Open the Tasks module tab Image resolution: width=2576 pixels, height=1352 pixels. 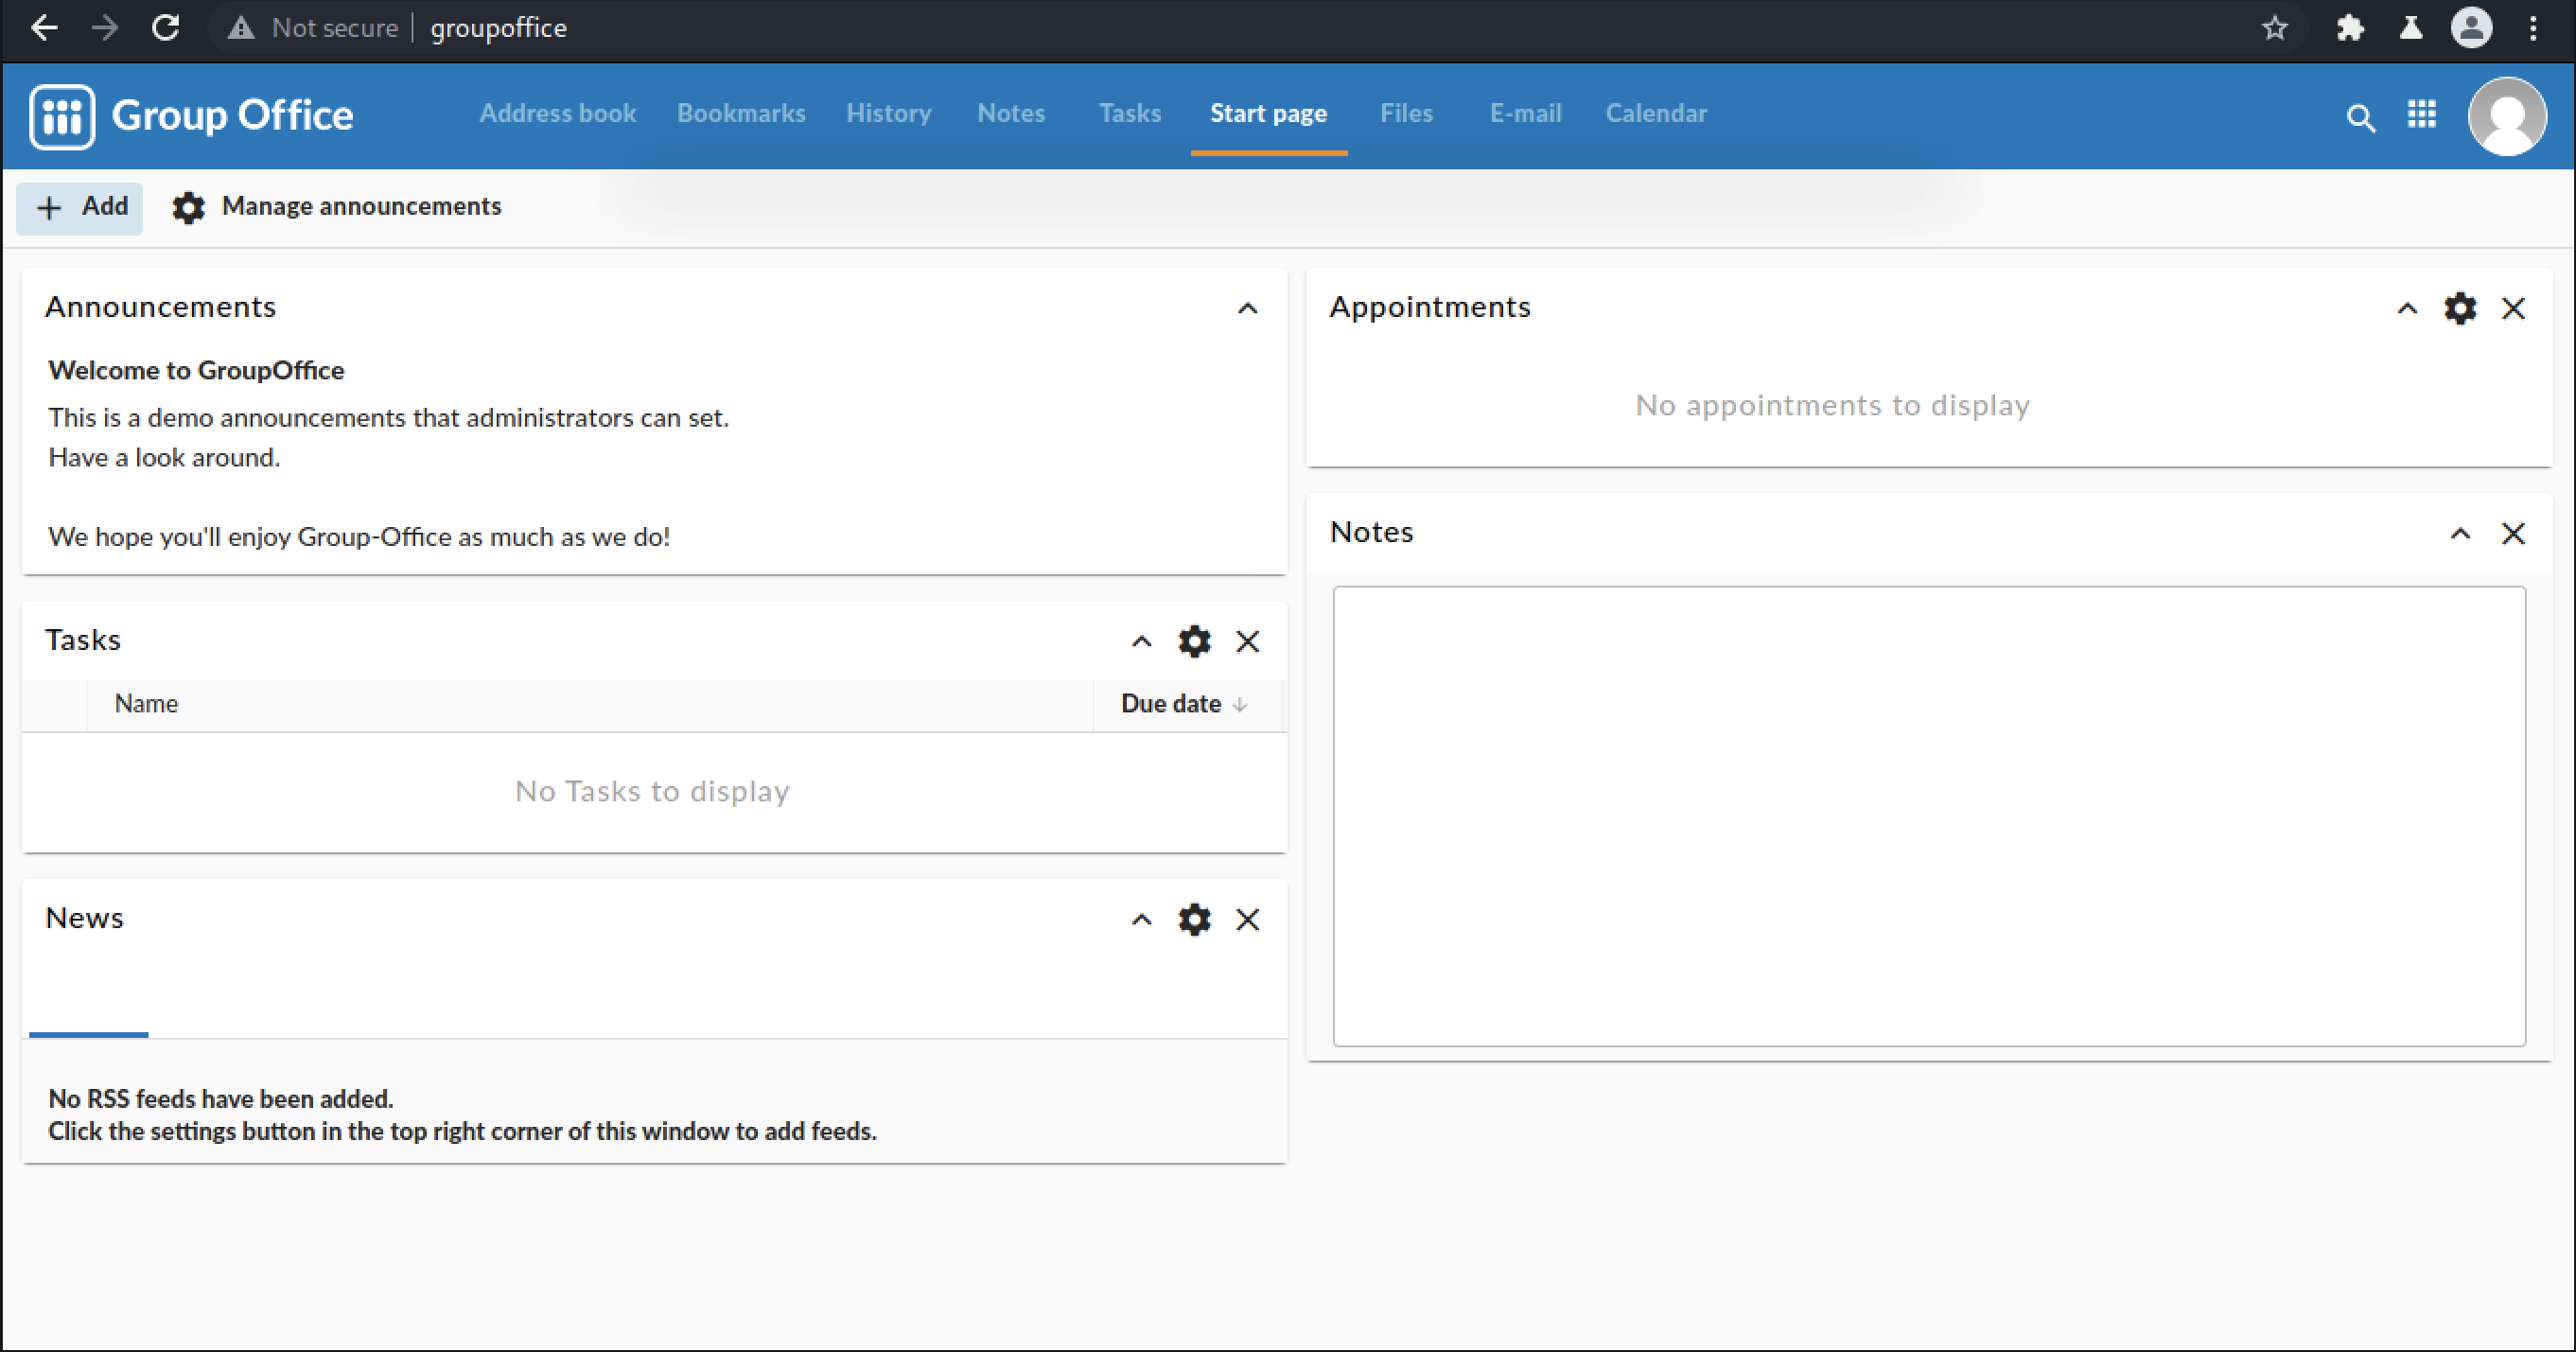1130,113
